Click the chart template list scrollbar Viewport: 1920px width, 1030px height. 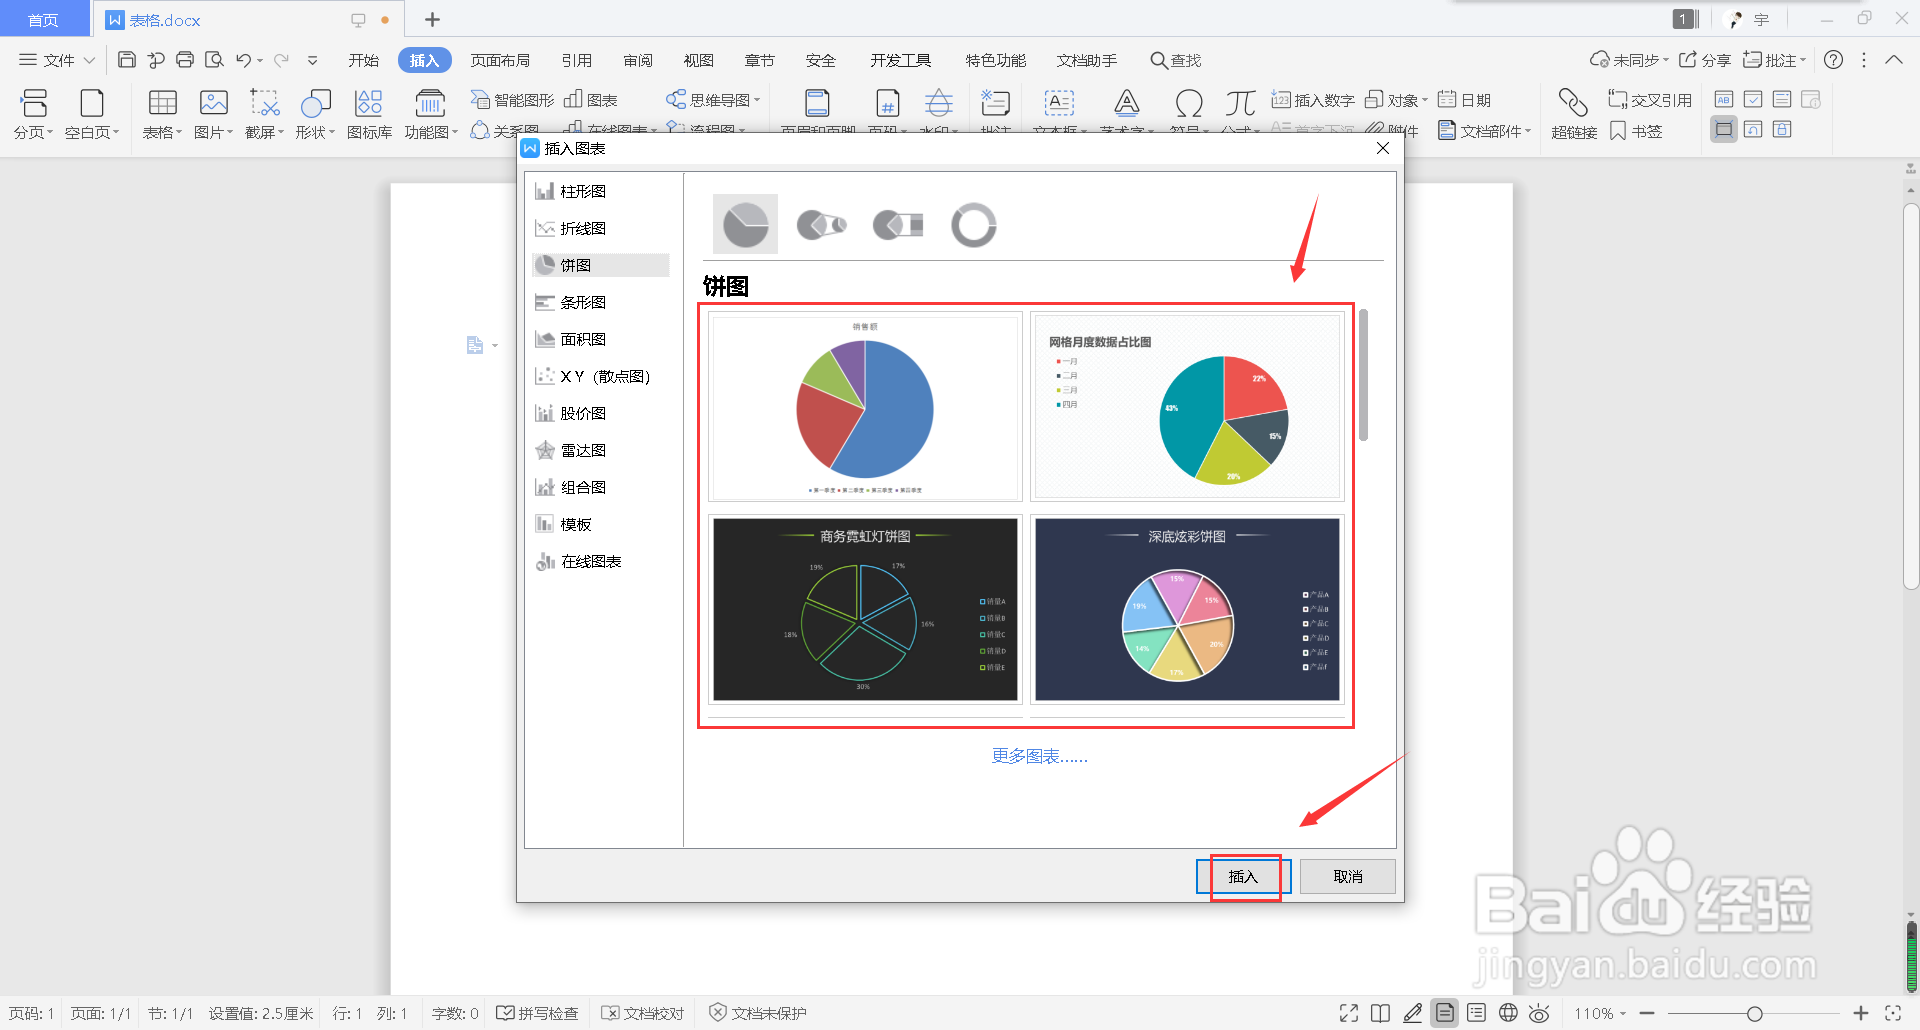[x=1363, y=375]
